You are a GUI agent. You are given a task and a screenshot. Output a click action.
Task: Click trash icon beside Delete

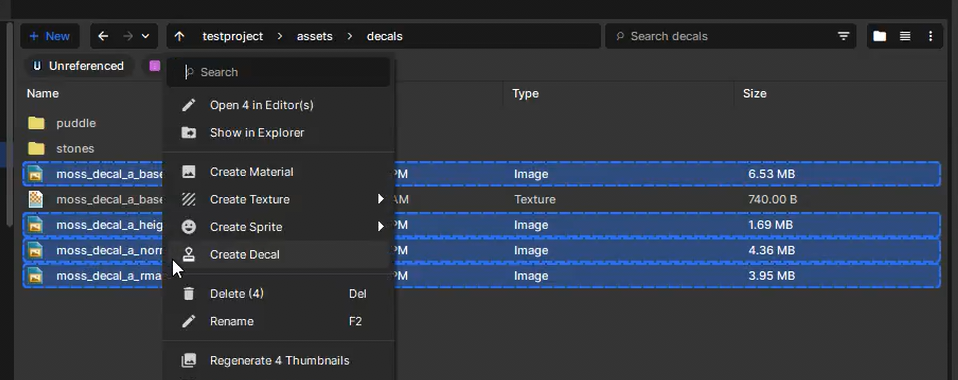(189, 294)
